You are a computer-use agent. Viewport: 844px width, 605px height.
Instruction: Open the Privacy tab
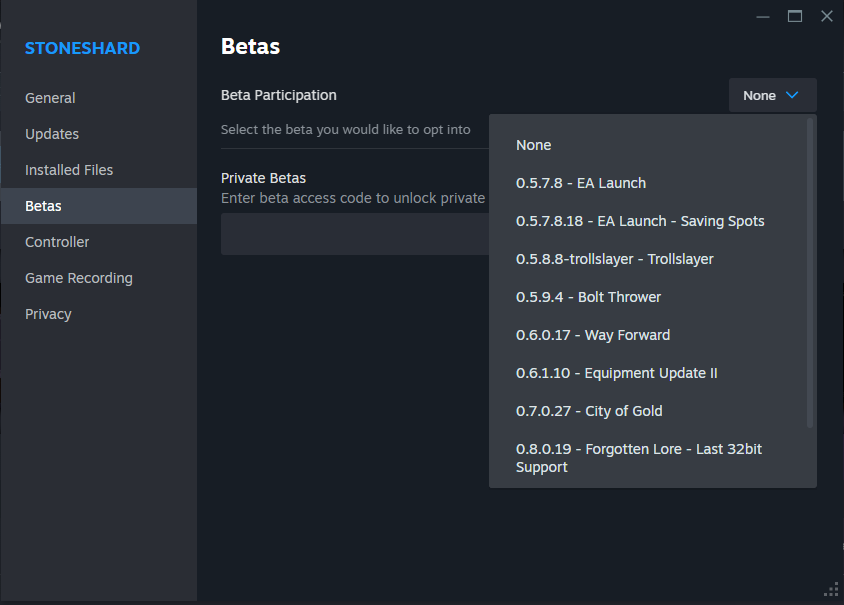[99, 314]
